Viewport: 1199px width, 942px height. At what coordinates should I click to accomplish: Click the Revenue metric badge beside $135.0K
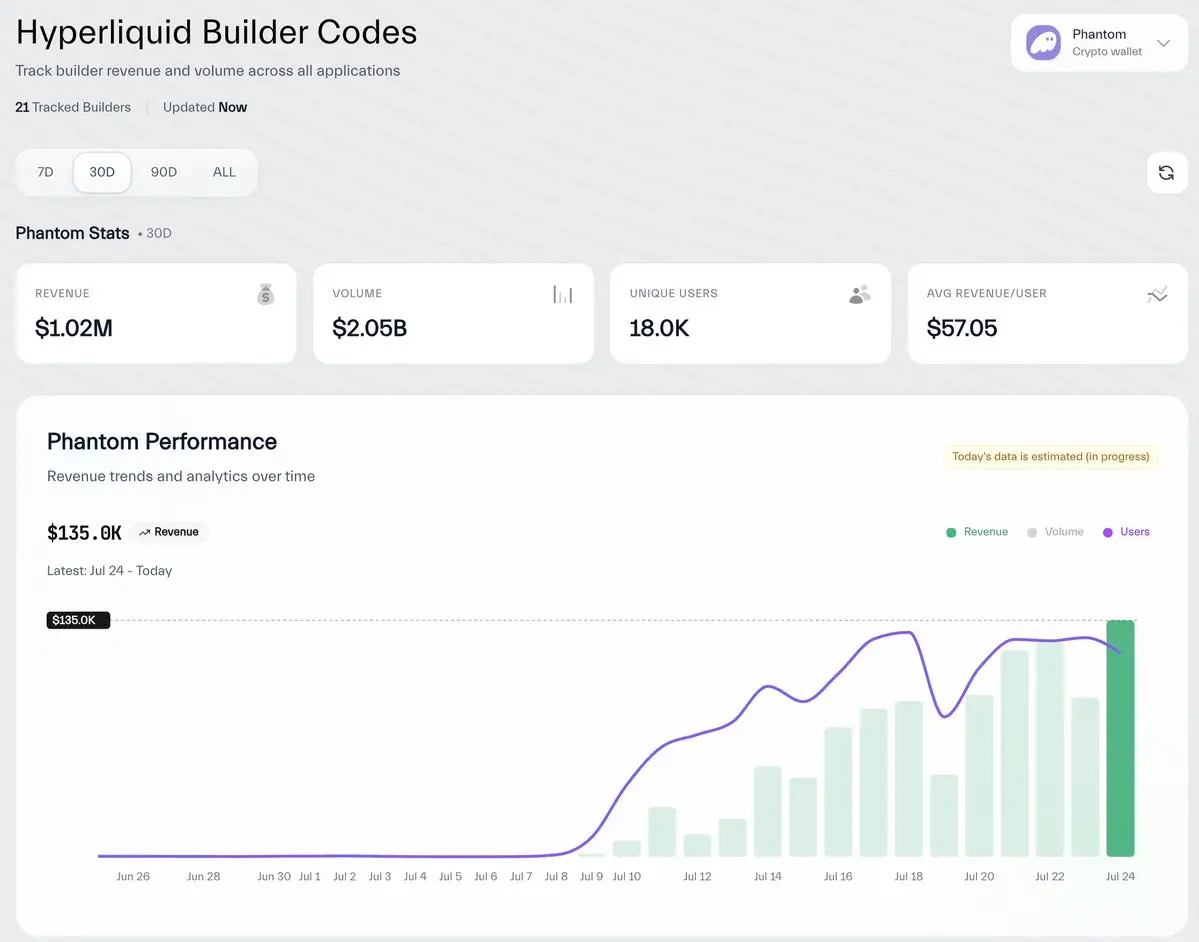pos(169,532)
